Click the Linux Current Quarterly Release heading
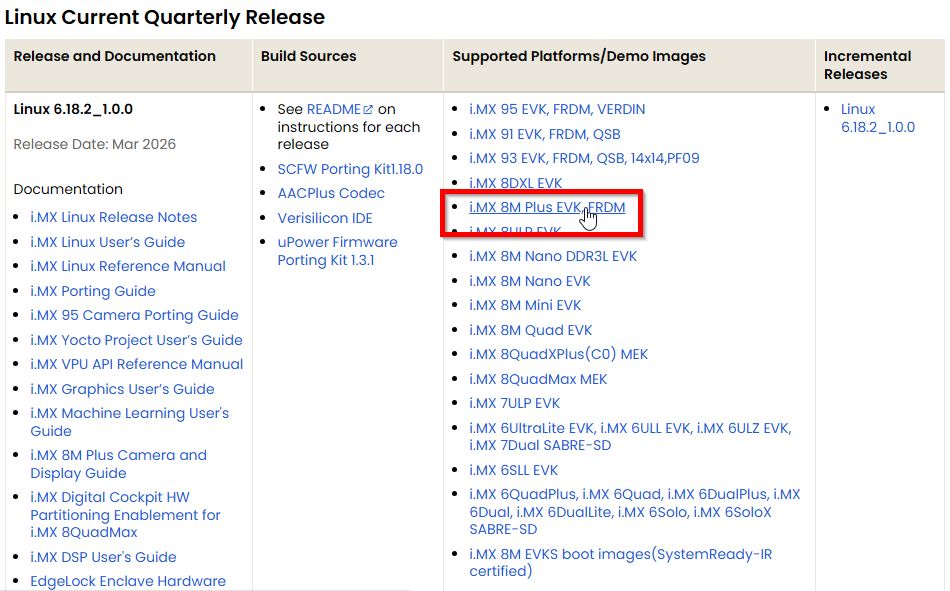 165,17
